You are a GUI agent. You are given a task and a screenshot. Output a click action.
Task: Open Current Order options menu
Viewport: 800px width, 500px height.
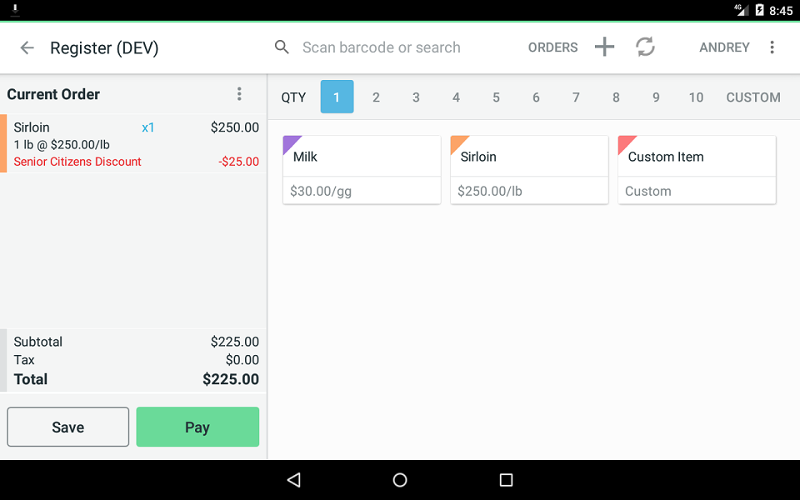click(x=239, y=94)
